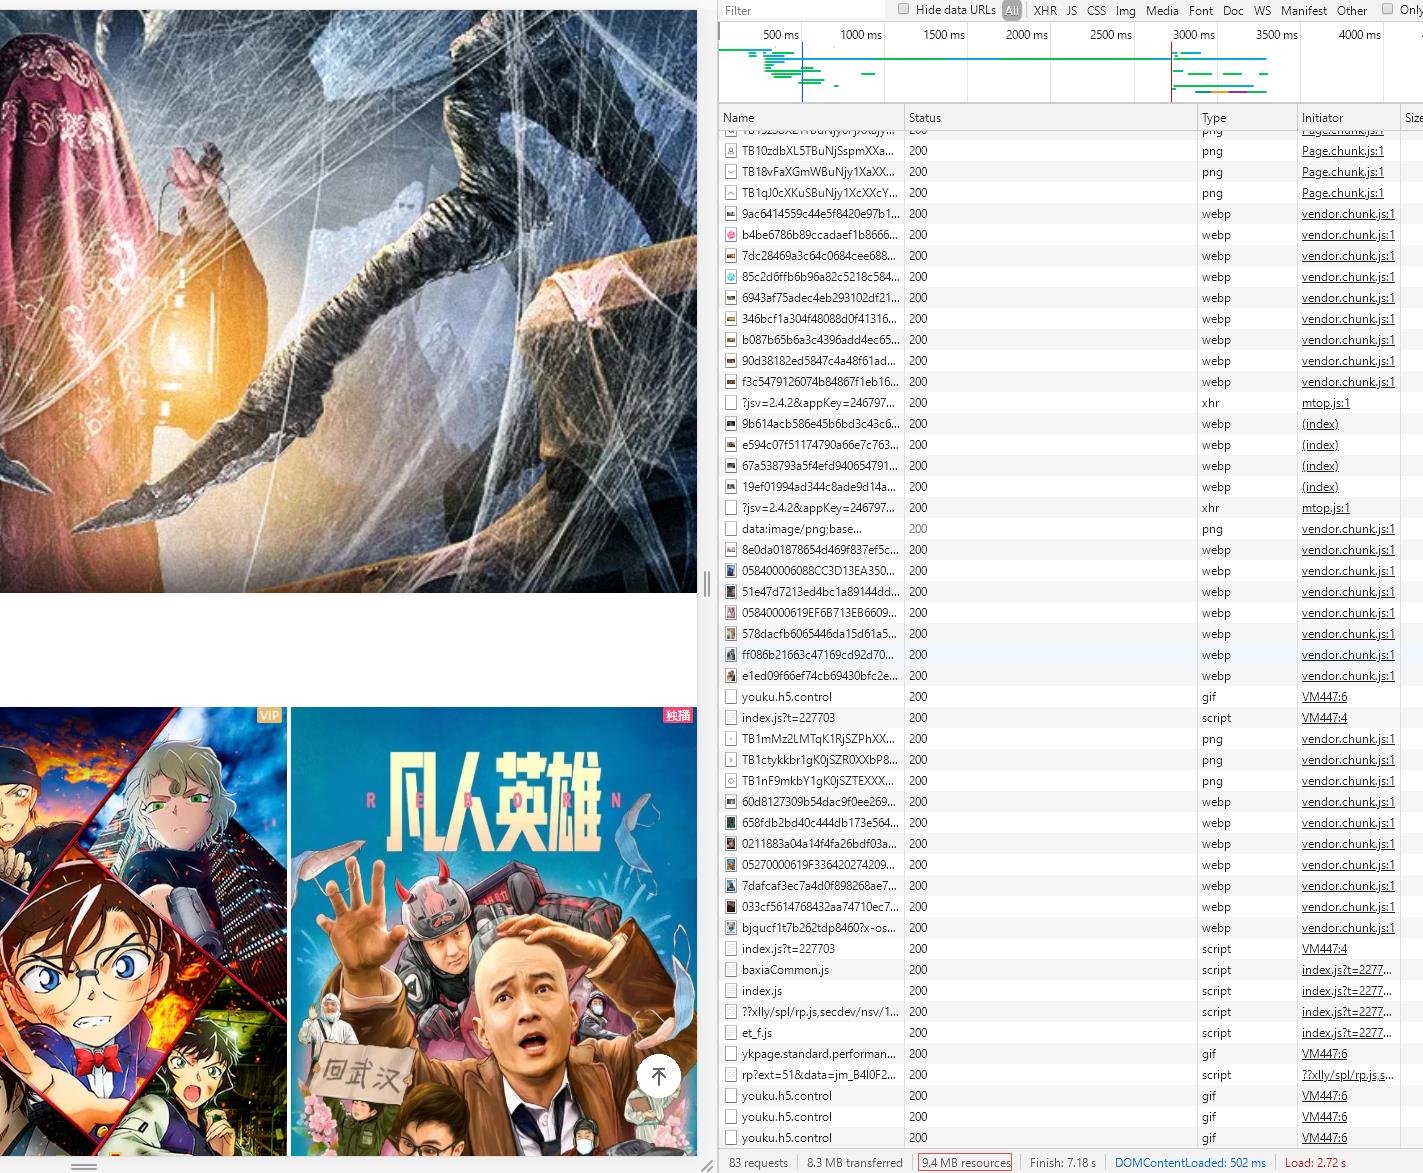Filter requests by Media

pyautogui.click(x=1162, y=10)
